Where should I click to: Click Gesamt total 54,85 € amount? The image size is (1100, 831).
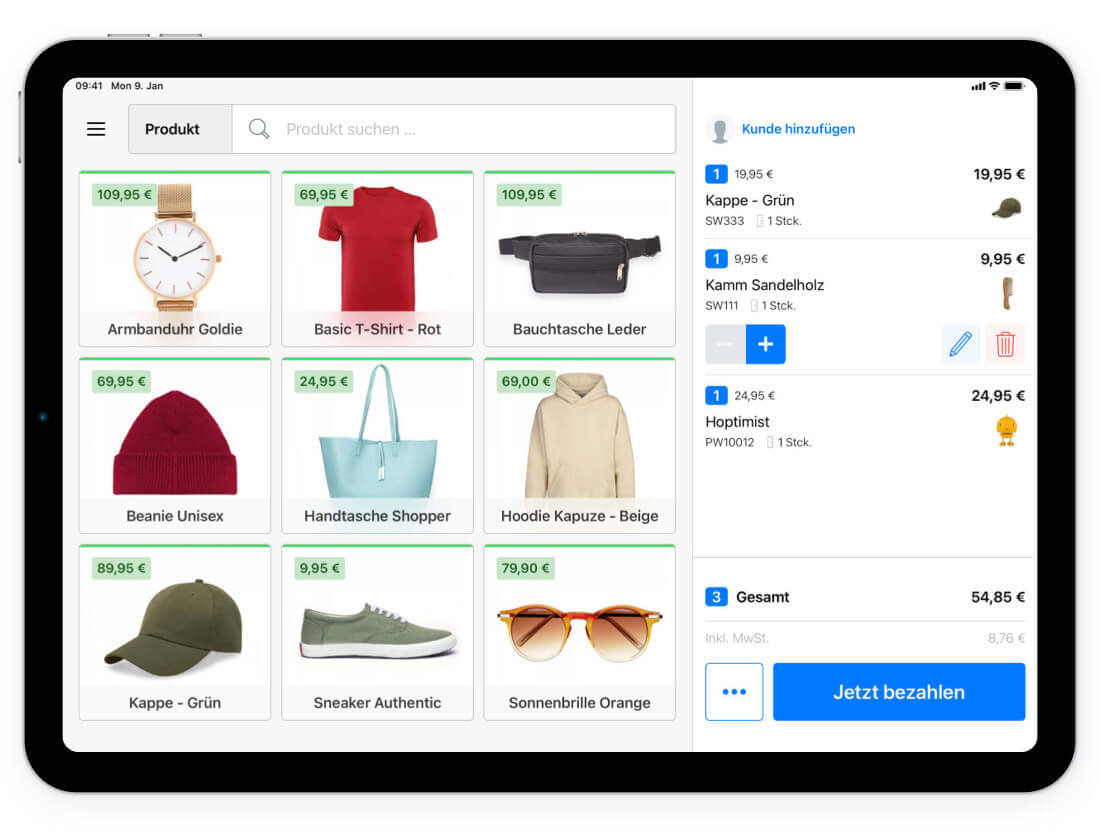[x=998, y=597]
